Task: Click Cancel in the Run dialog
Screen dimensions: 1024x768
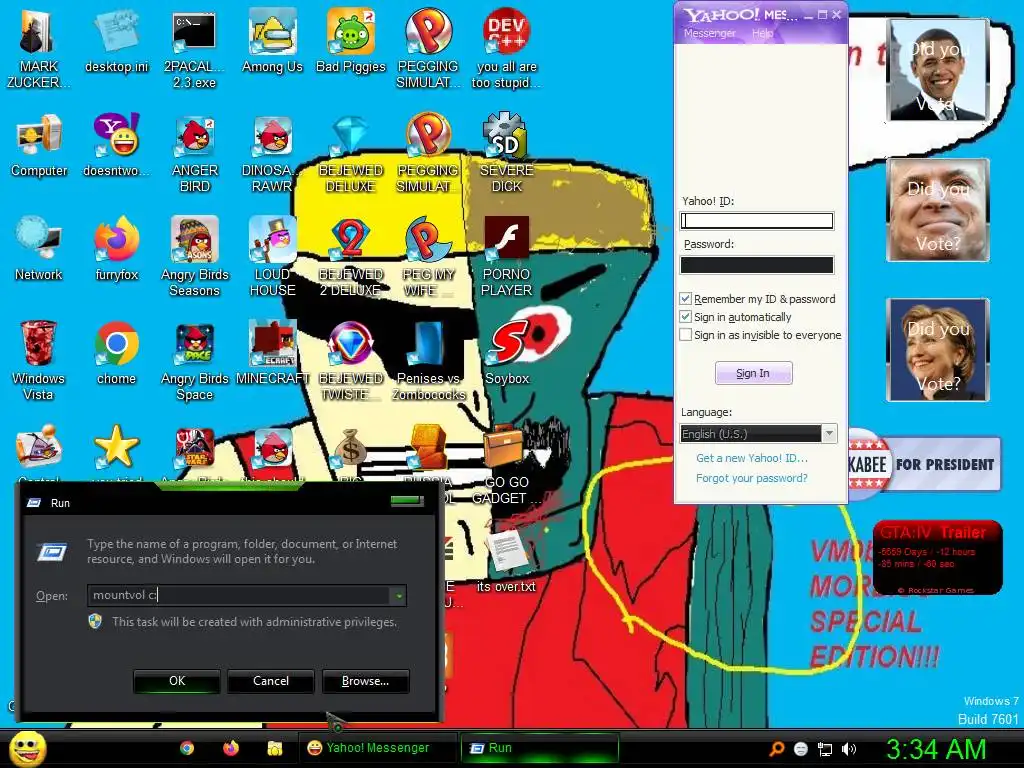Action: point(271,681)
